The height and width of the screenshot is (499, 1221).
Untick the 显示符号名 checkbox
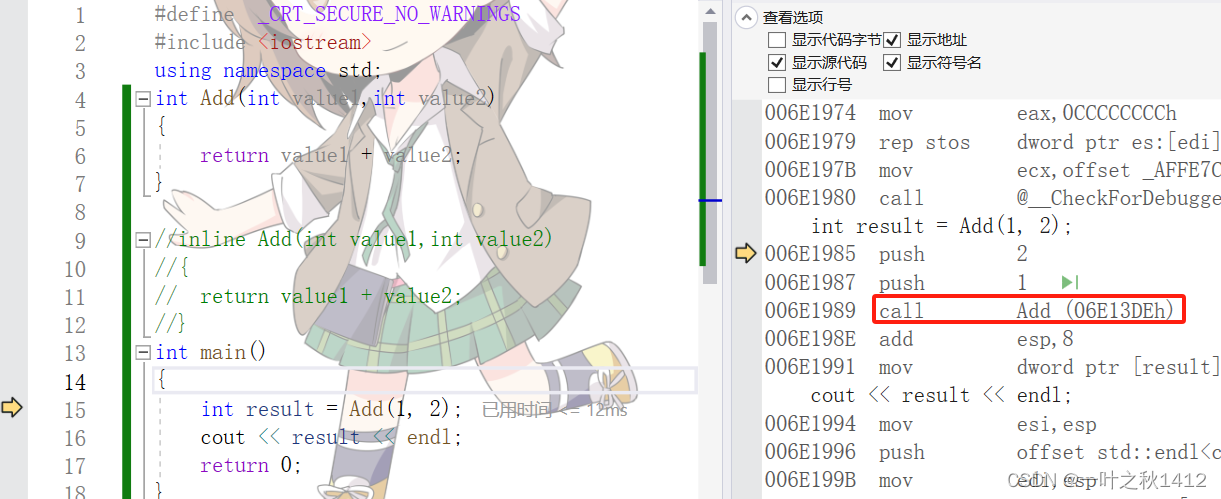tap(892, 62)
